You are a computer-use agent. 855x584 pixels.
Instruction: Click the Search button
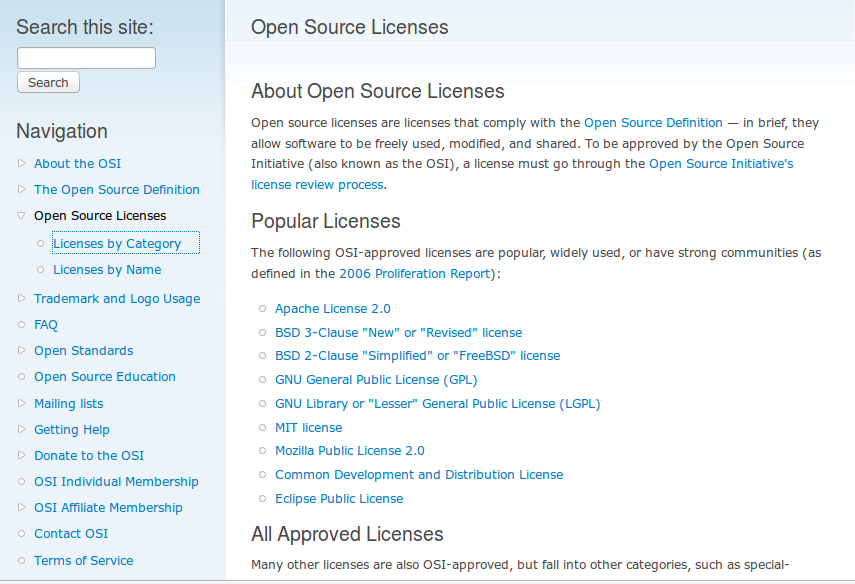coord(49,82)
